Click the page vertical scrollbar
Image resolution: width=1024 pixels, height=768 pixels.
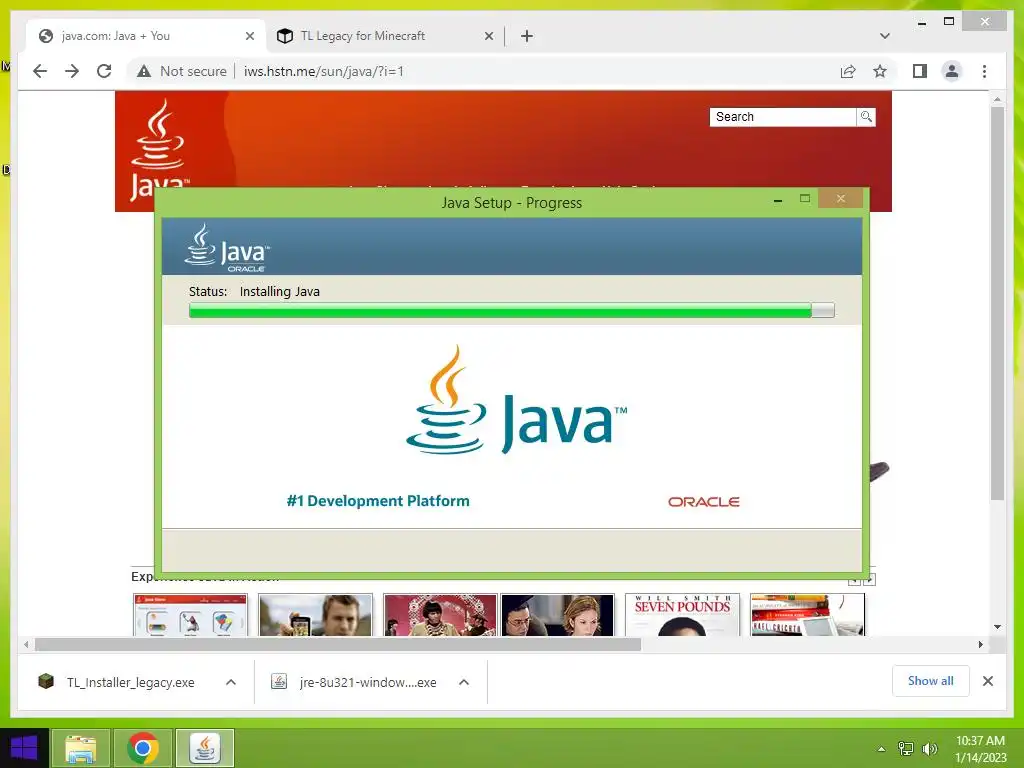[997, 304]
